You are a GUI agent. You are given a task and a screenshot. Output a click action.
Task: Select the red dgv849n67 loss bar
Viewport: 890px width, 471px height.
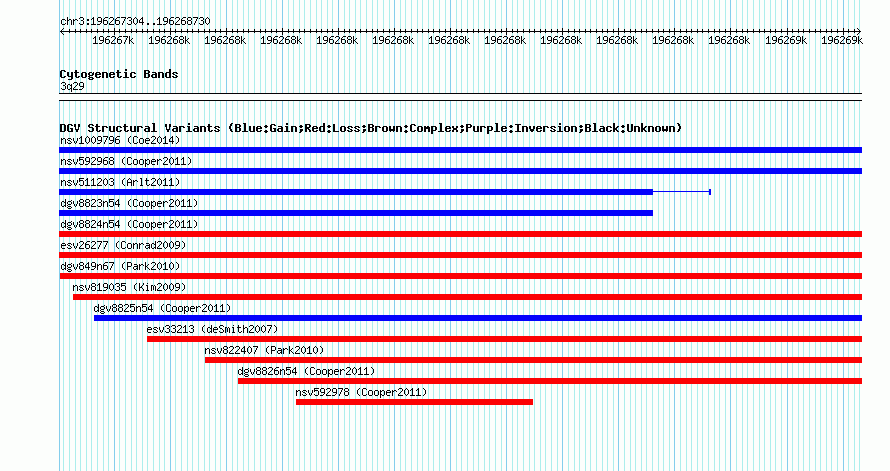pyautogui.click(x=460, y=276)
